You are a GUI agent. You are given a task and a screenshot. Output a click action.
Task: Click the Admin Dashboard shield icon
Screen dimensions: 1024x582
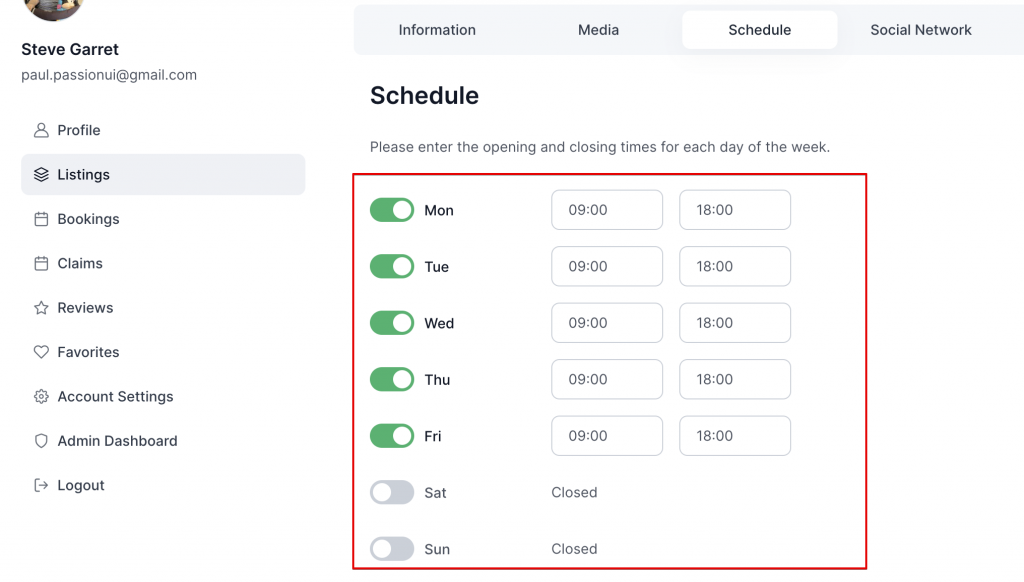pos(41,441)
